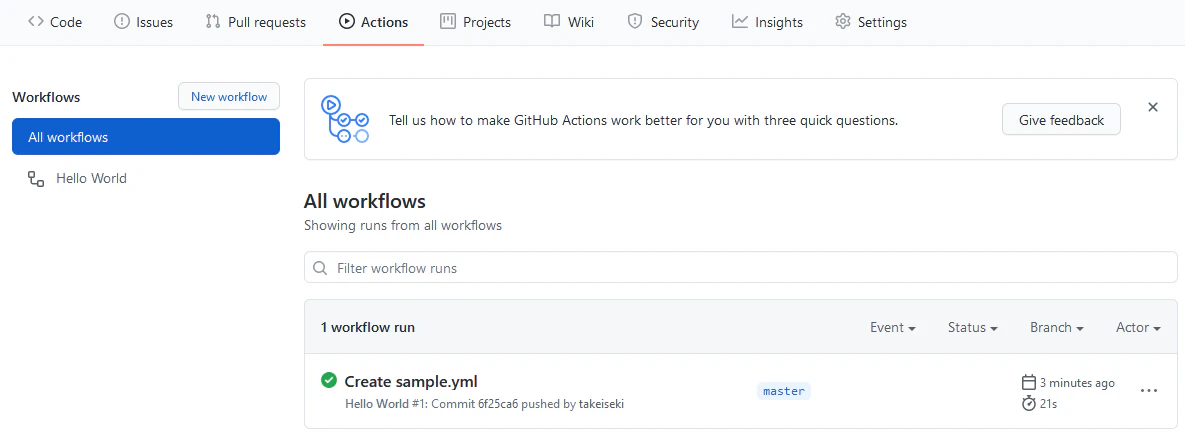Open the Wiki tab
1185x445 pixels.
tap(569, 22)
